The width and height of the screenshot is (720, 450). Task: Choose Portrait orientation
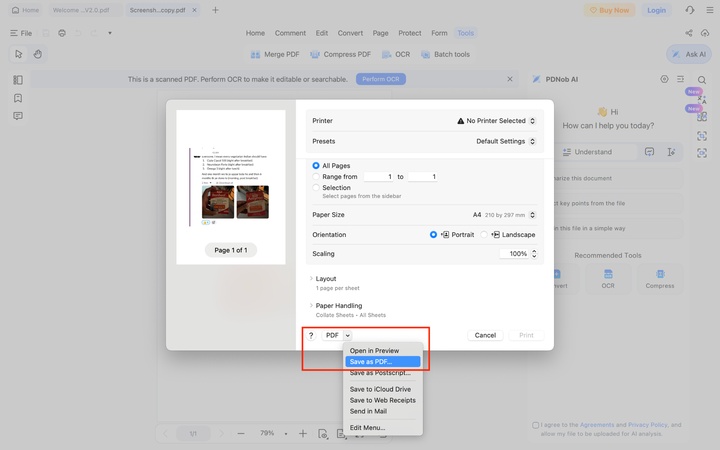click(x=433, y=235)
